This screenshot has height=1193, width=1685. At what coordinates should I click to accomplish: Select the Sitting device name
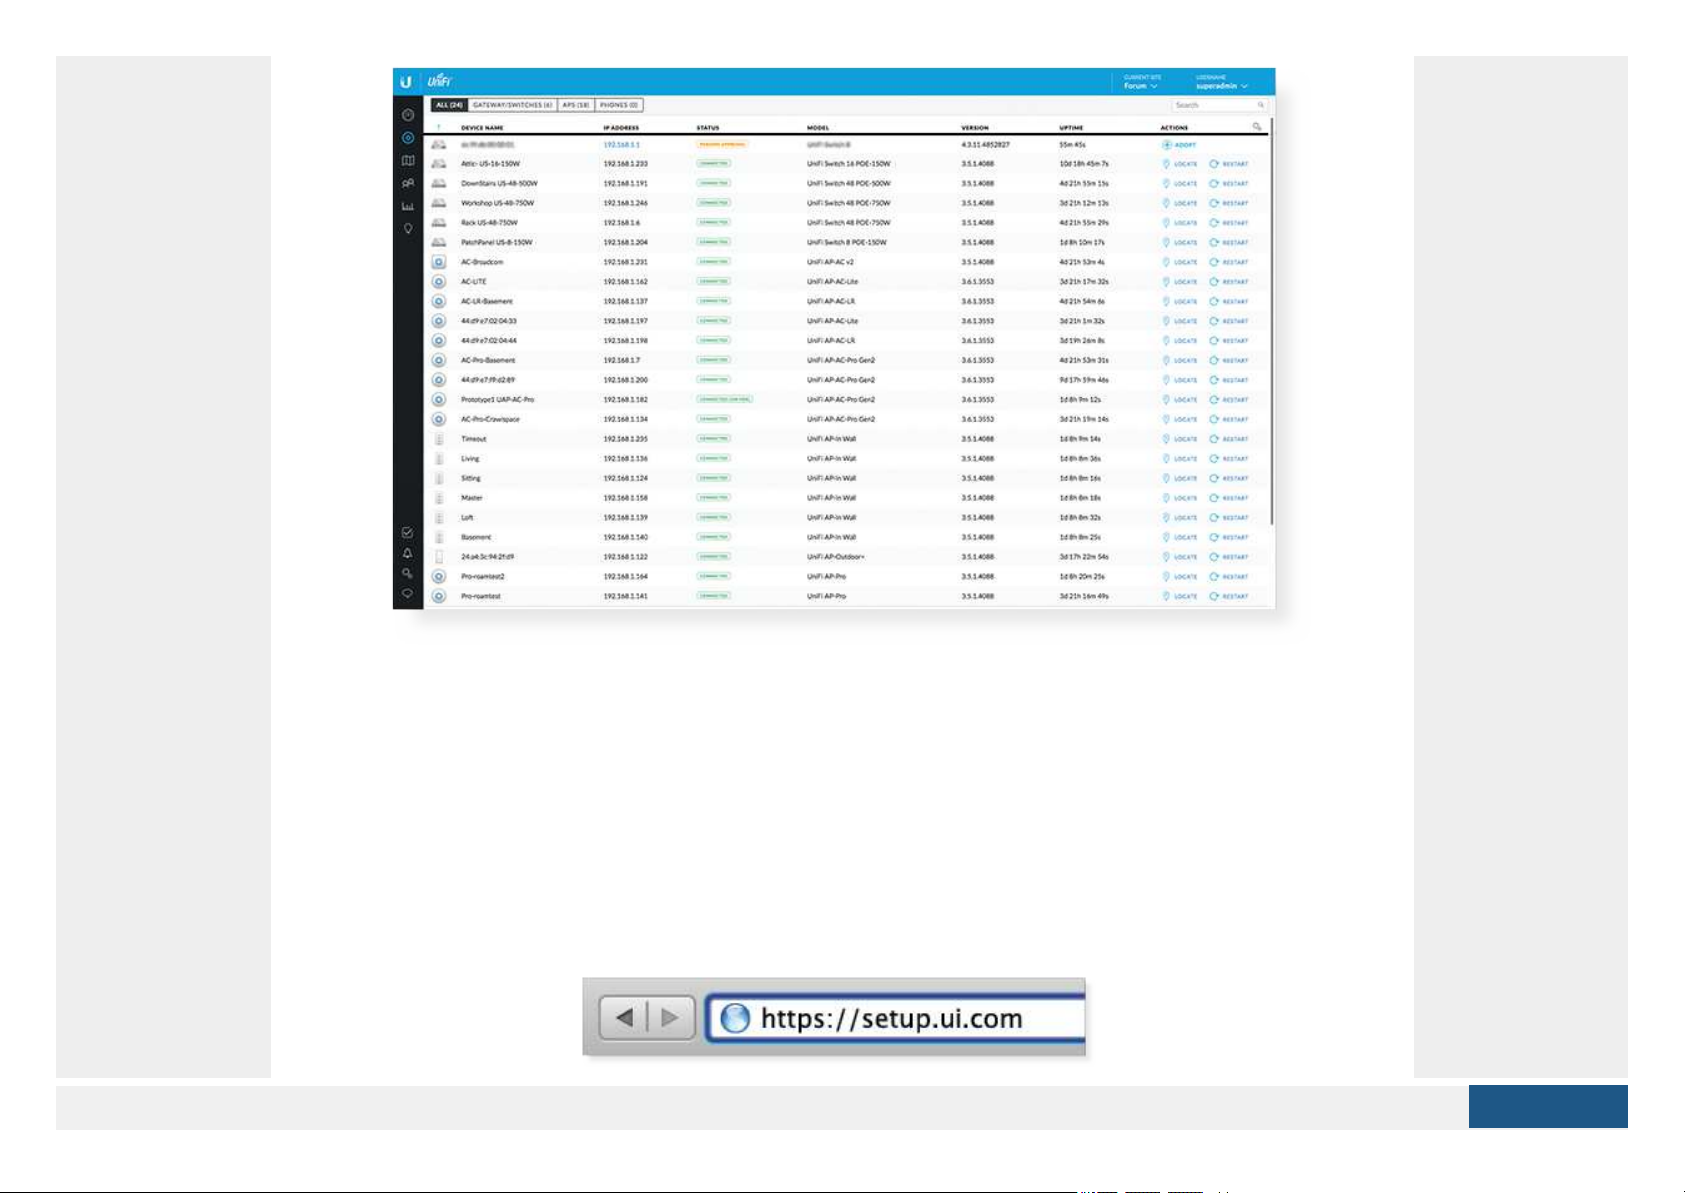coord(471,478)
